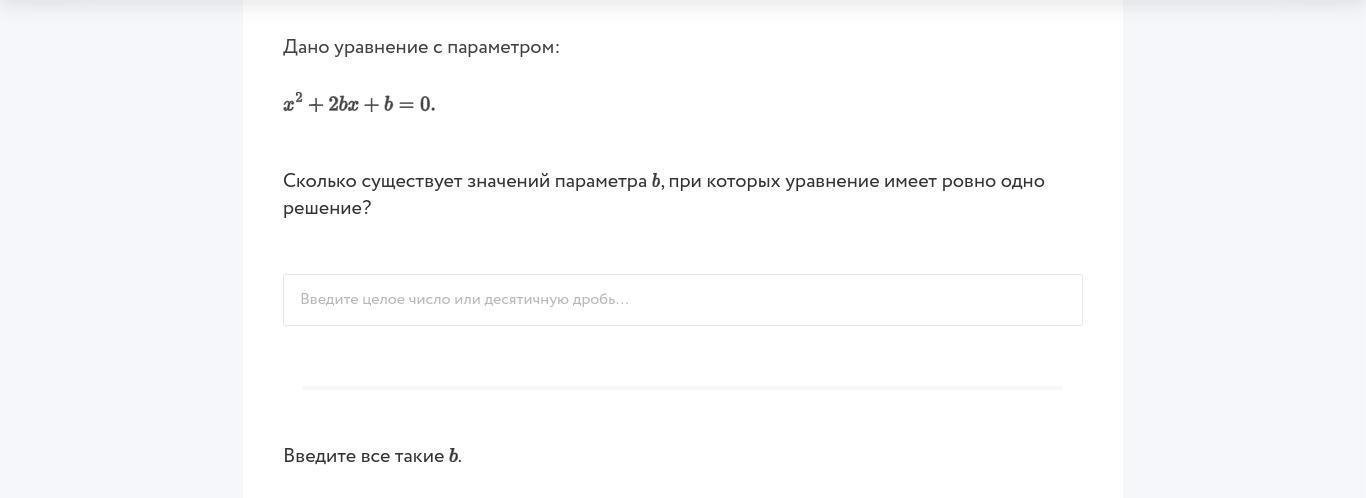The image size is (1366, 498).
Task: Click the 2bx term in the equation
Action: [343, 104]
